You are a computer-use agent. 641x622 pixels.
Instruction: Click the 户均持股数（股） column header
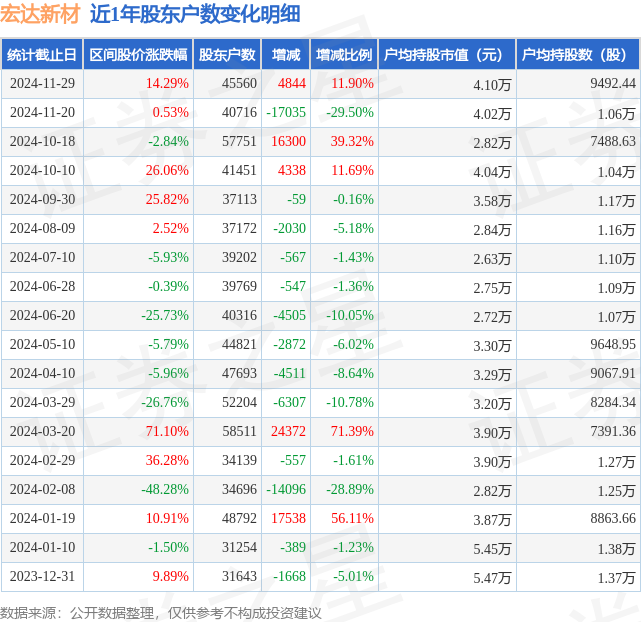click(578, 54)
